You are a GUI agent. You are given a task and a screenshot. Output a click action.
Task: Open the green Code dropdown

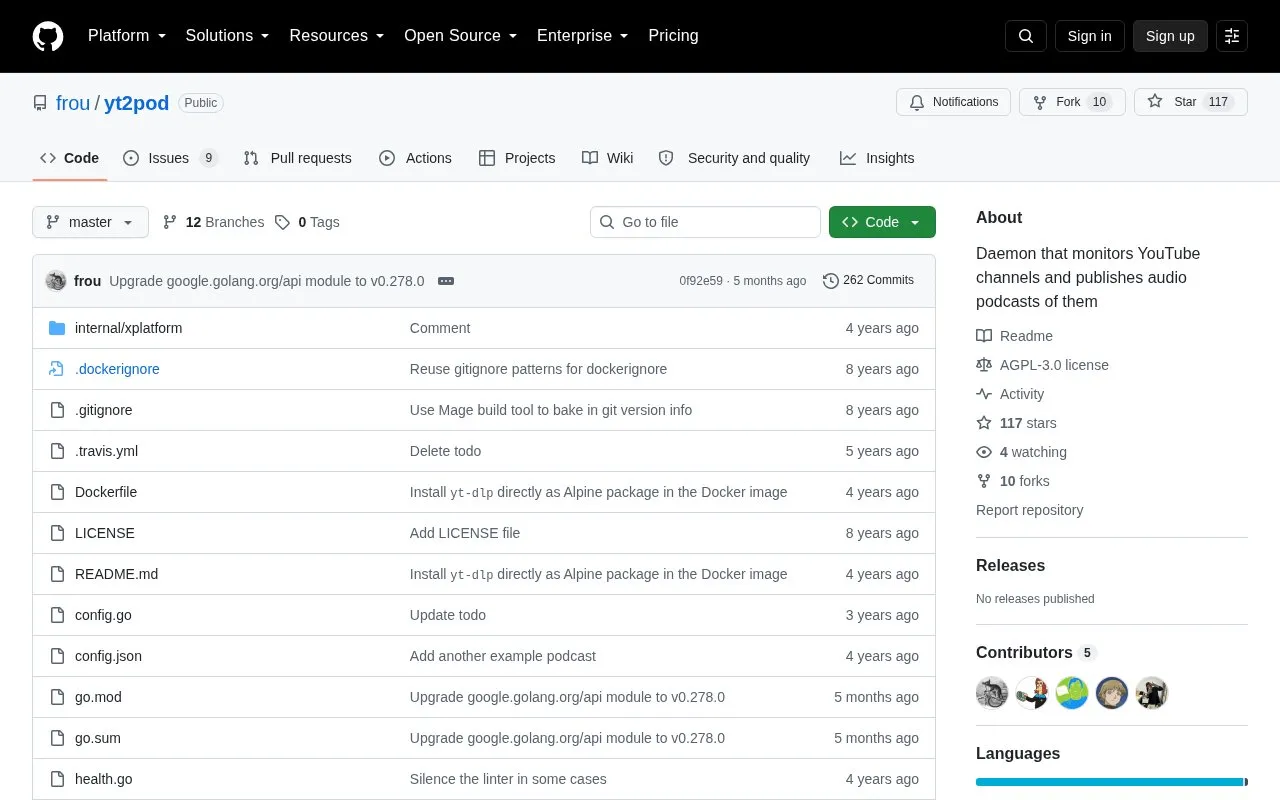tap(882, 222)
